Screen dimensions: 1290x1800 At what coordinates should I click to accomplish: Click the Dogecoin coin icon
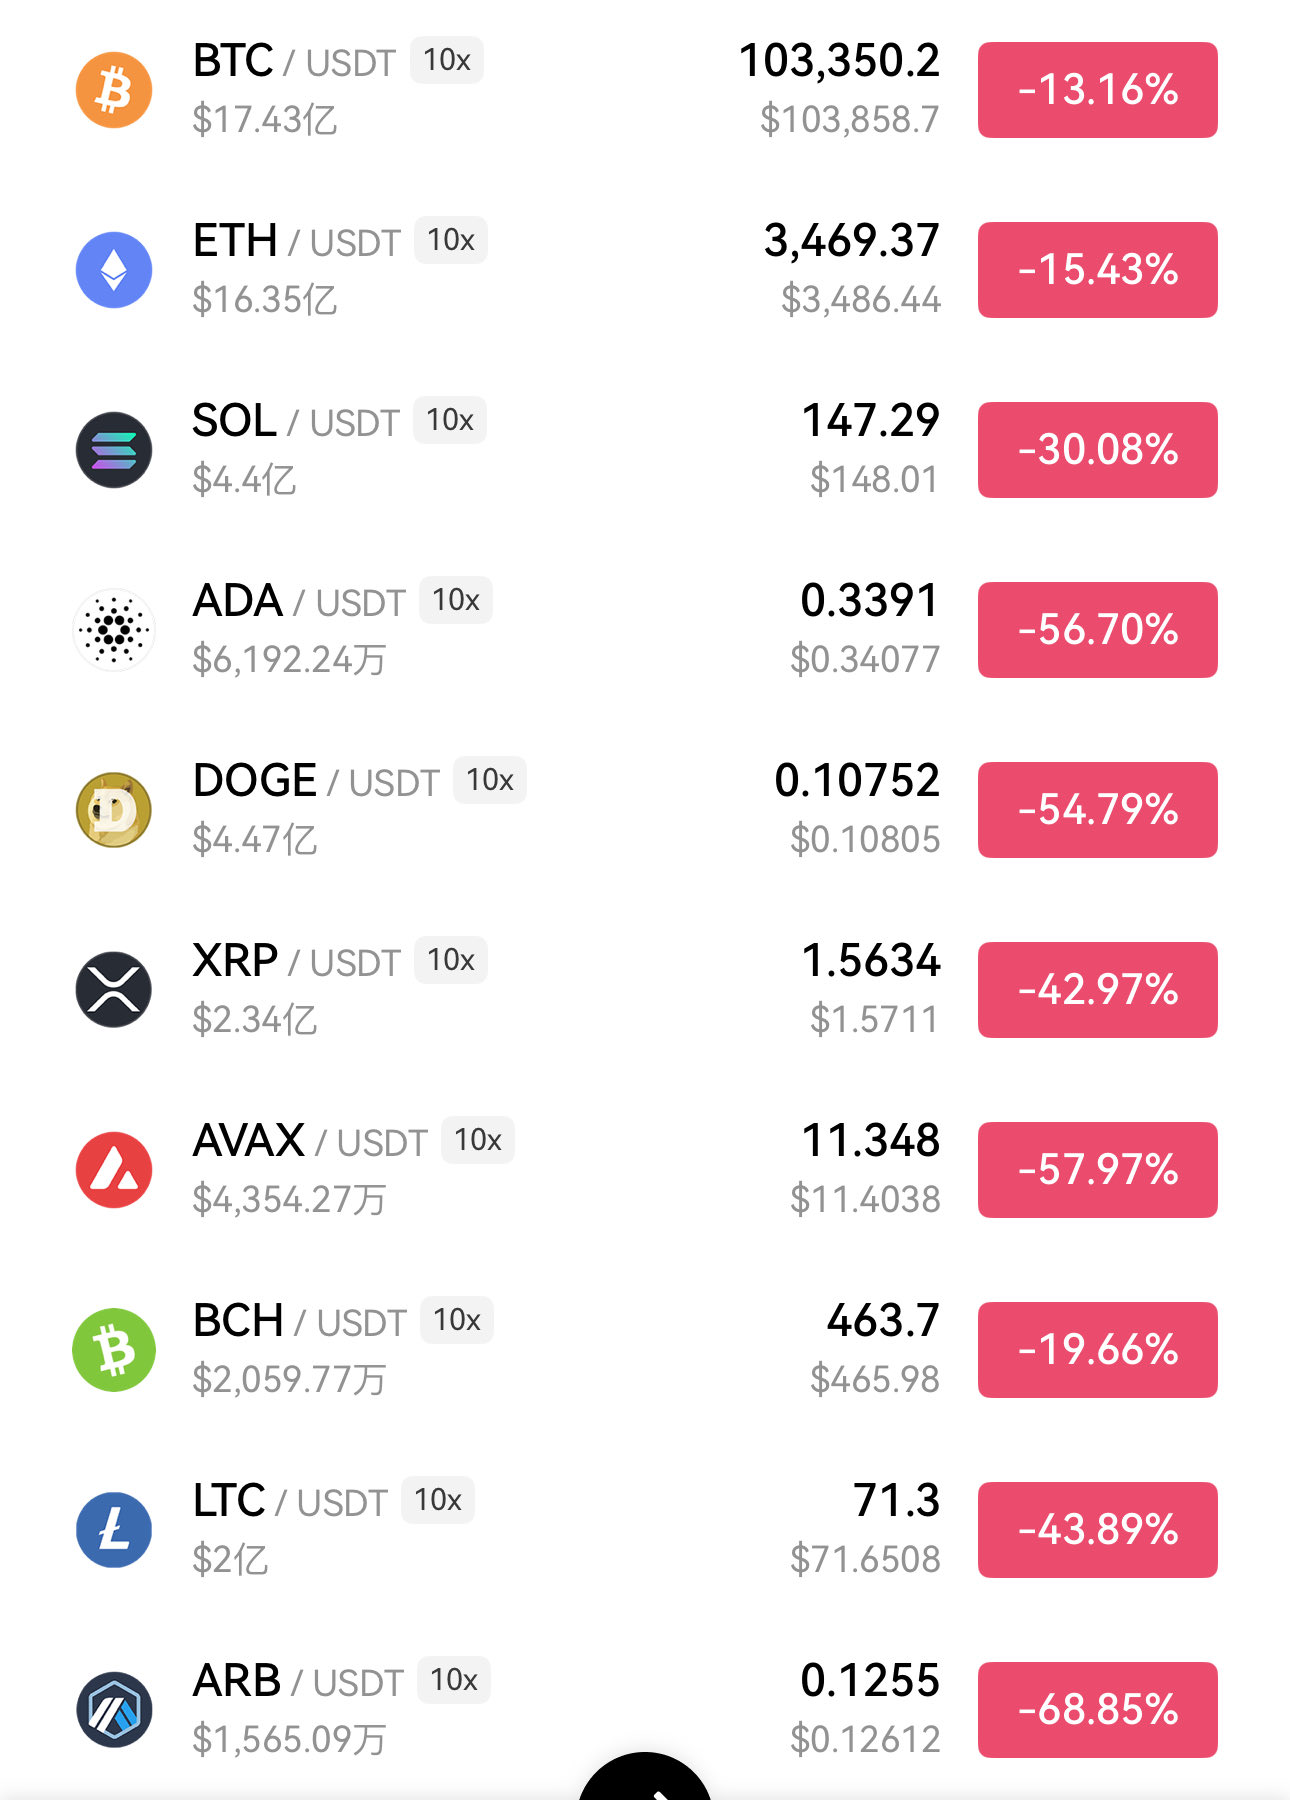click(114, 810)
